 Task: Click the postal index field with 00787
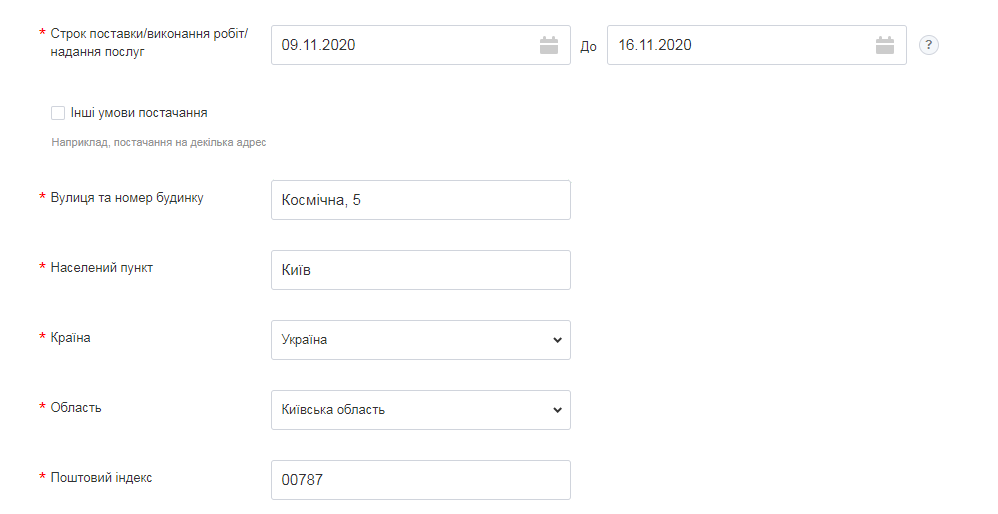pyautogui.click(x=420, y=480)
